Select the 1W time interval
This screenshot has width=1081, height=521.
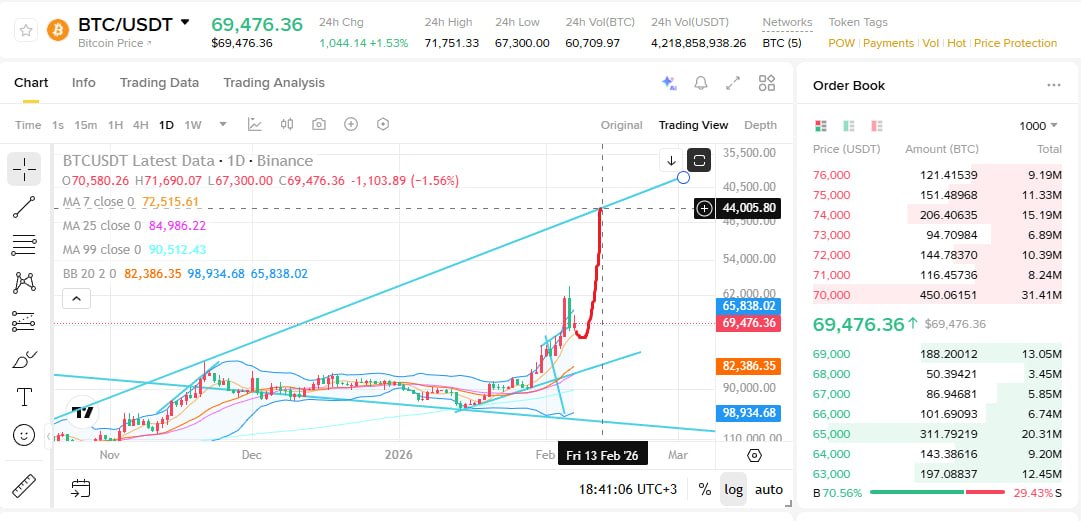pos(193,125)
